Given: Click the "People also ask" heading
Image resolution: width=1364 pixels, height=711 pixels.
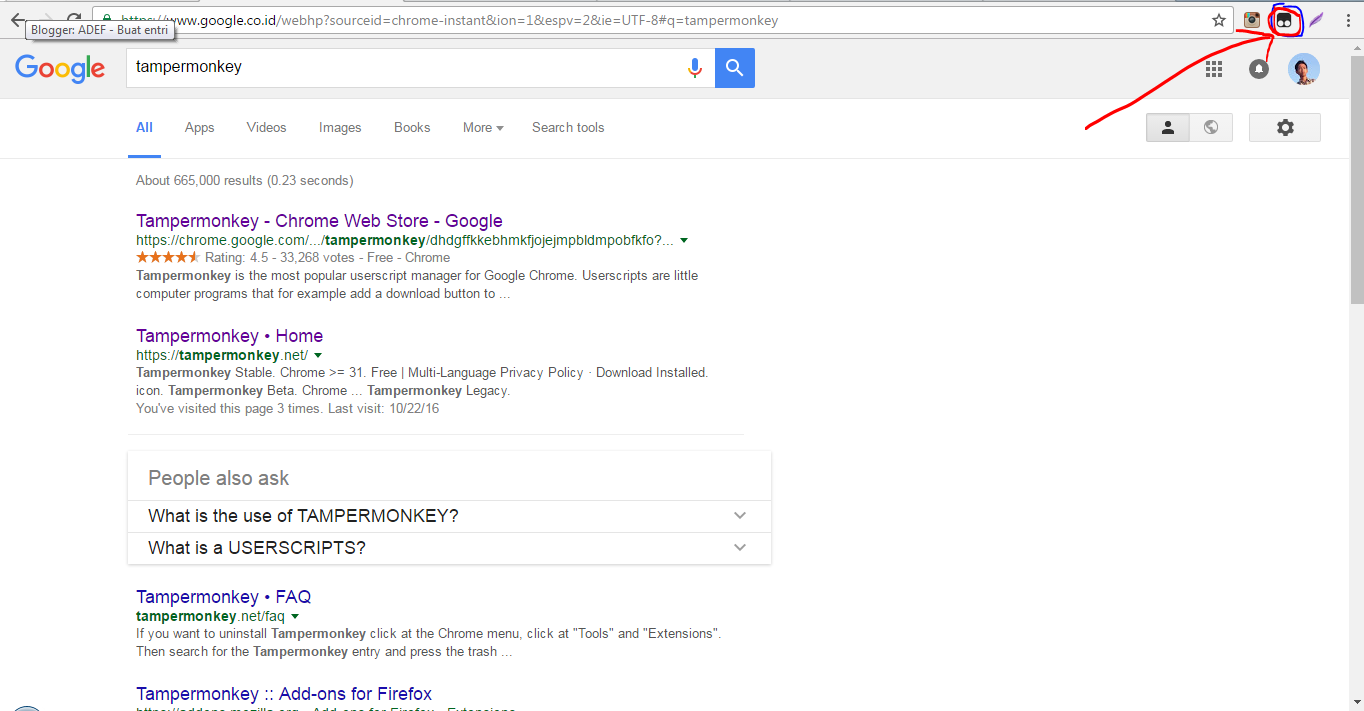Looking at the screenshot, I should [x=218, y=478].
